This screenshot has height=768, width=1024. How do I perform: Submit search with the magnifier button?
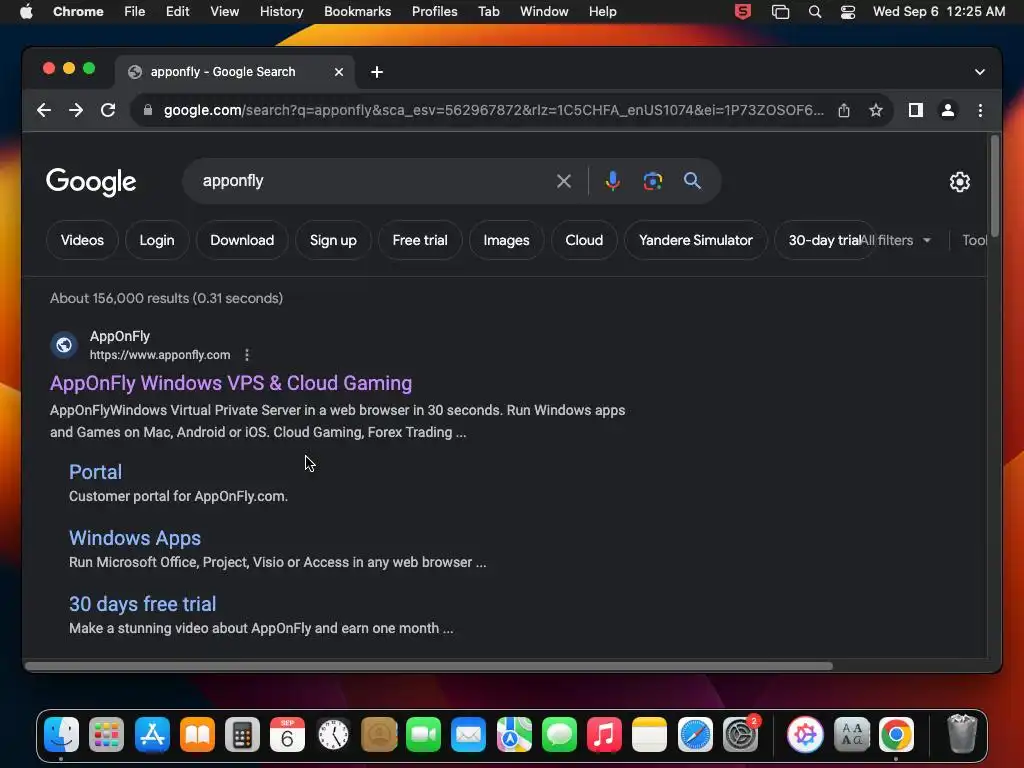692,181
